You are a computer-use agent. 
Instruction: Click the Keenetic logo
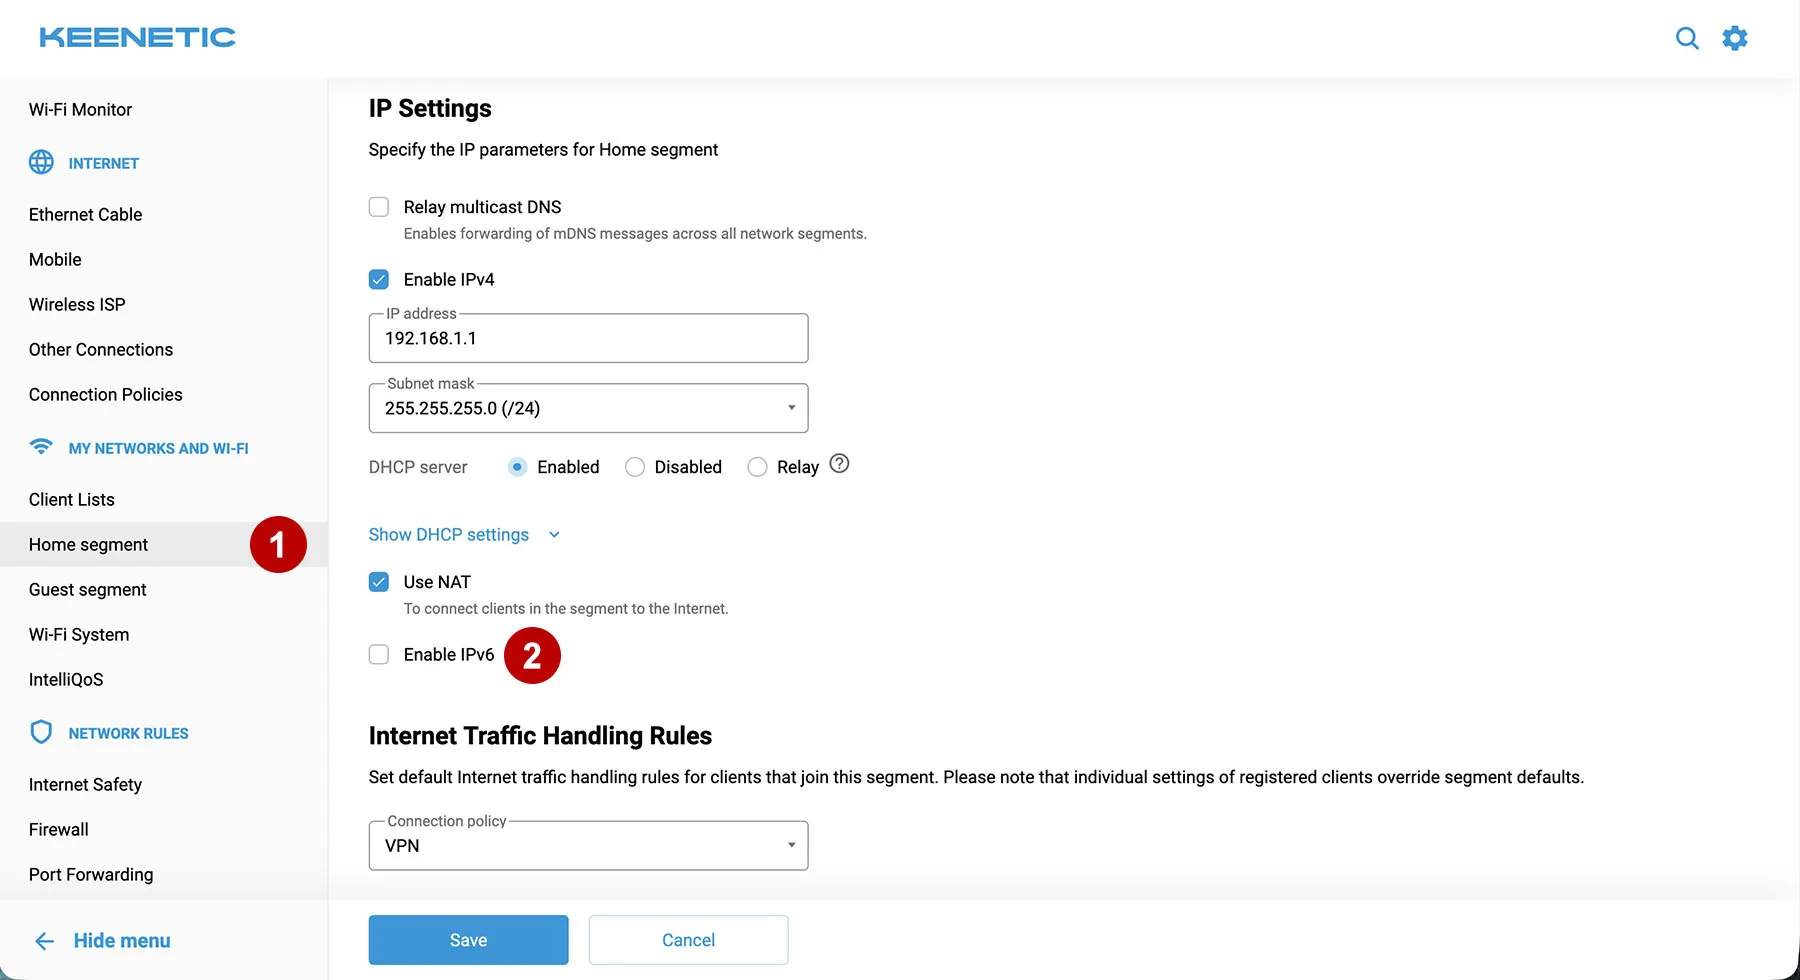click(136, 37)
